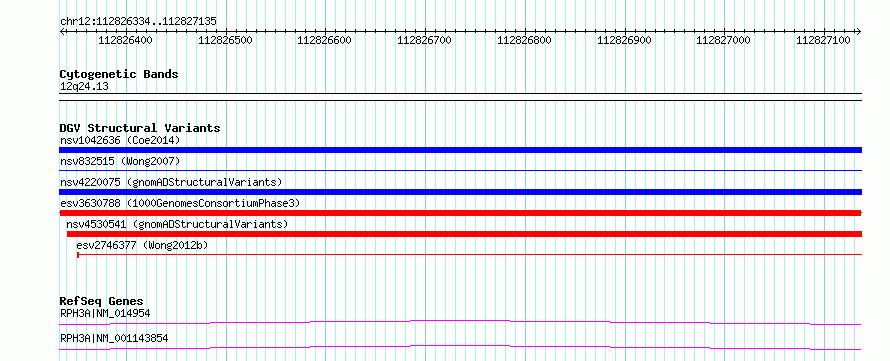This screenshot has width=890, height=361.
Task: Click ruler tick label 112826600
Action: pos(325,40)
